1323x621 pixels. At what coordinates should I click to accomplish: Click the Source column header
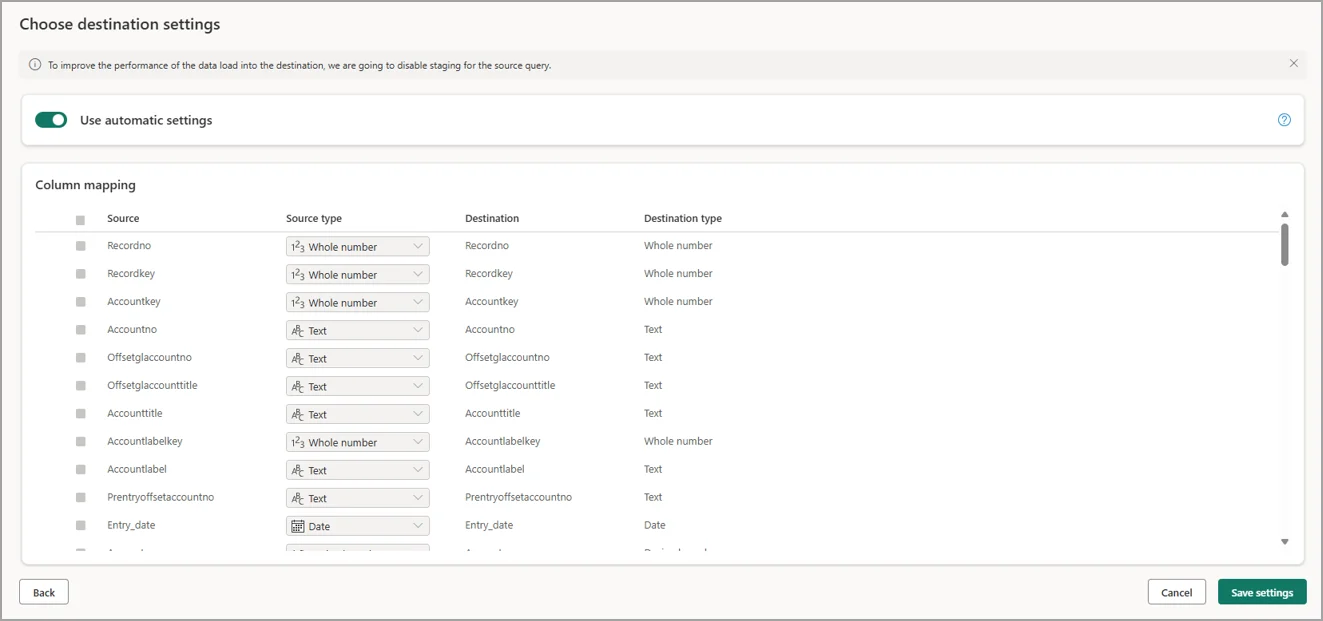[123, 218]
